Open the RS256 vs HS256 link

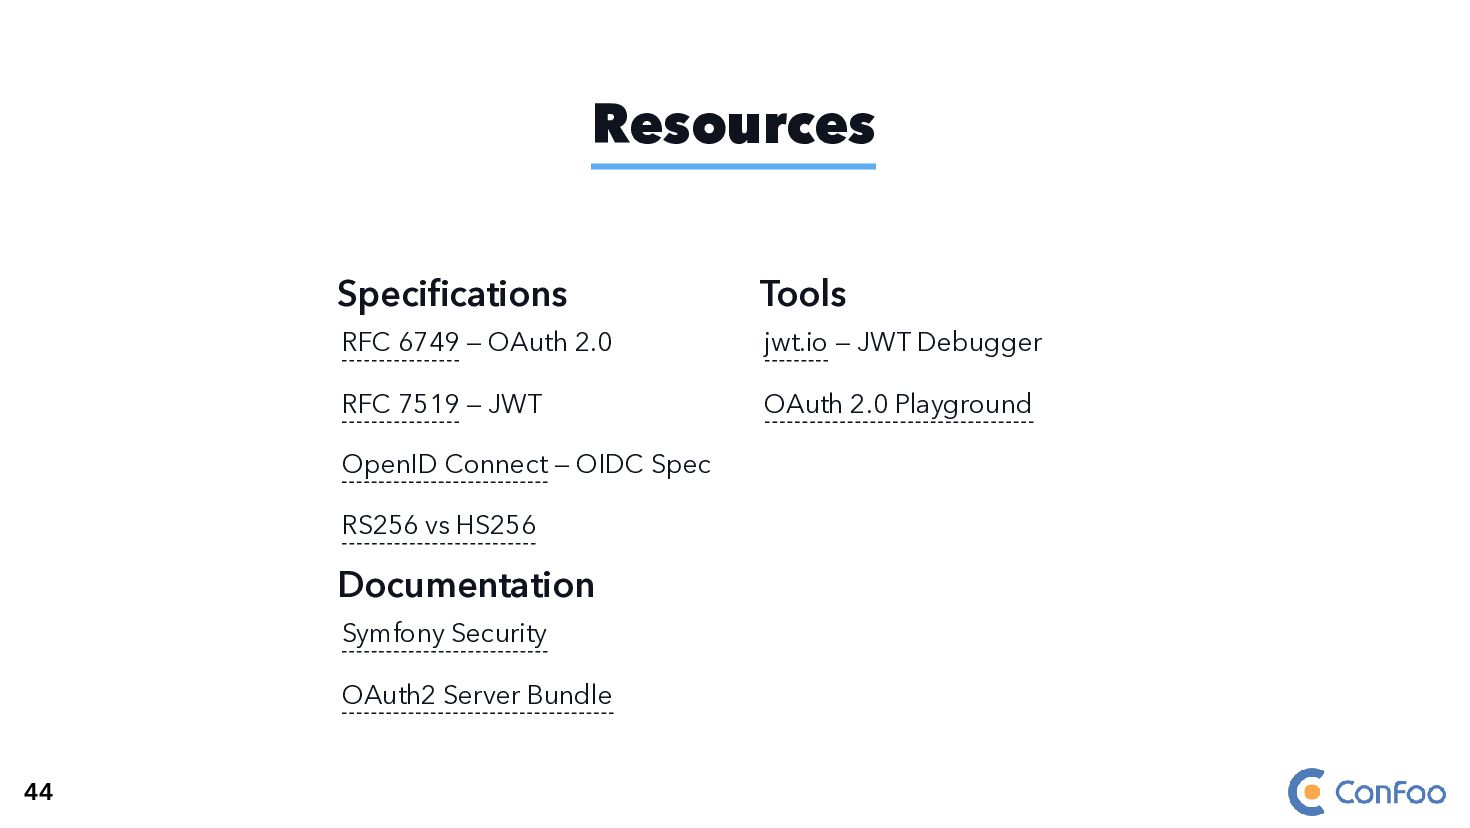pyautogui.click(x=438, y=526)
